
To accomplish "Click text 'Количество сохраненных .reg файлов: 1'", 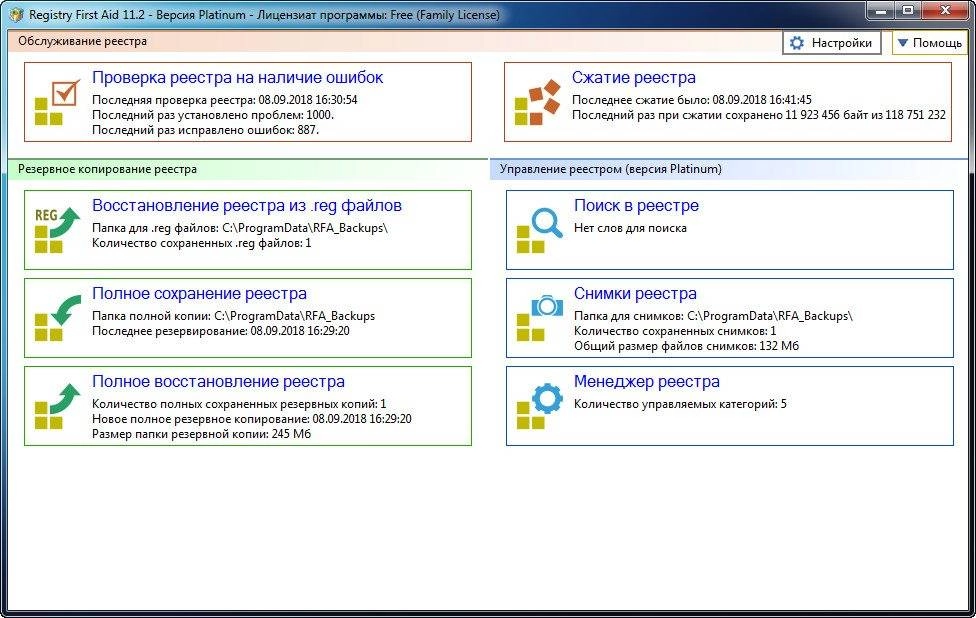I will tap(202, 243).
